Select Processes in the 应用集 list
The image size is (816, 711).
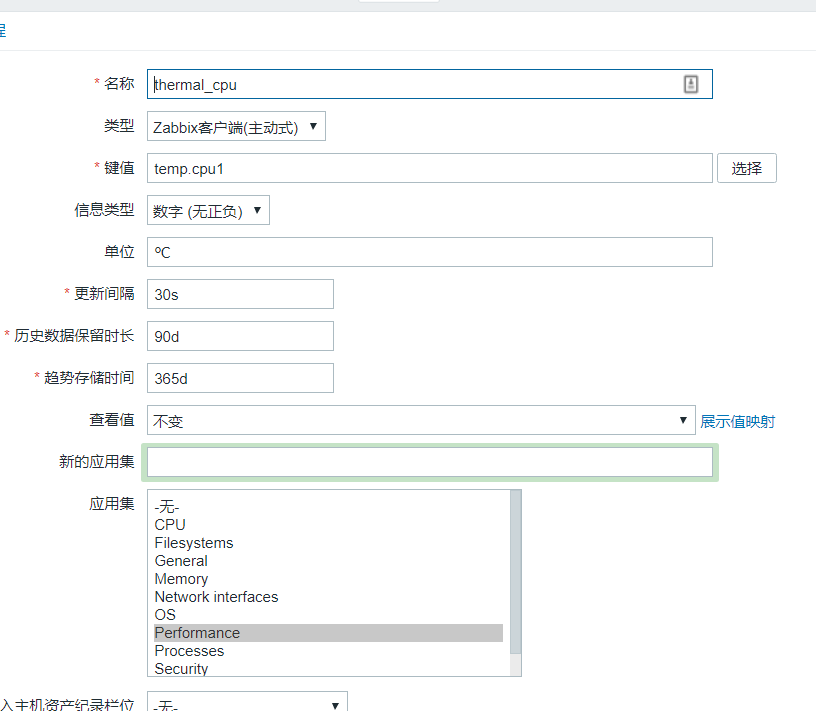328,651
